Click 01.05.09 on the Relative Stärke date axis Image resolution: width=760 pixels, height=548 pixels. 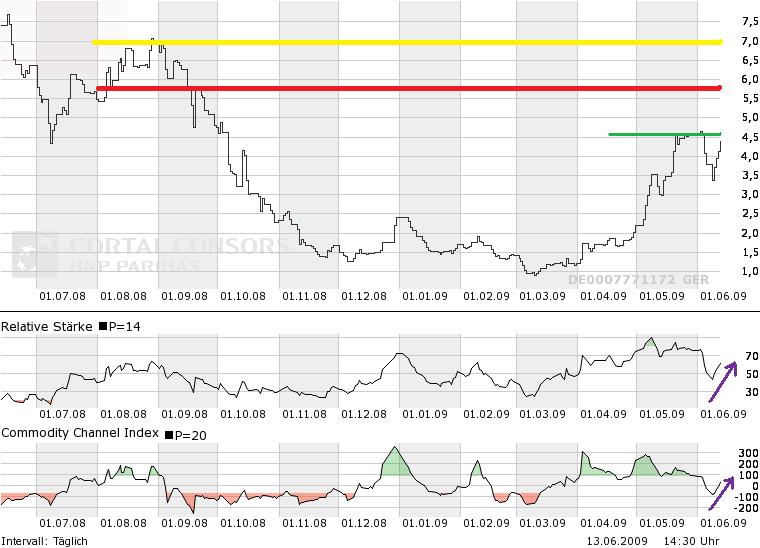point(662,414)
